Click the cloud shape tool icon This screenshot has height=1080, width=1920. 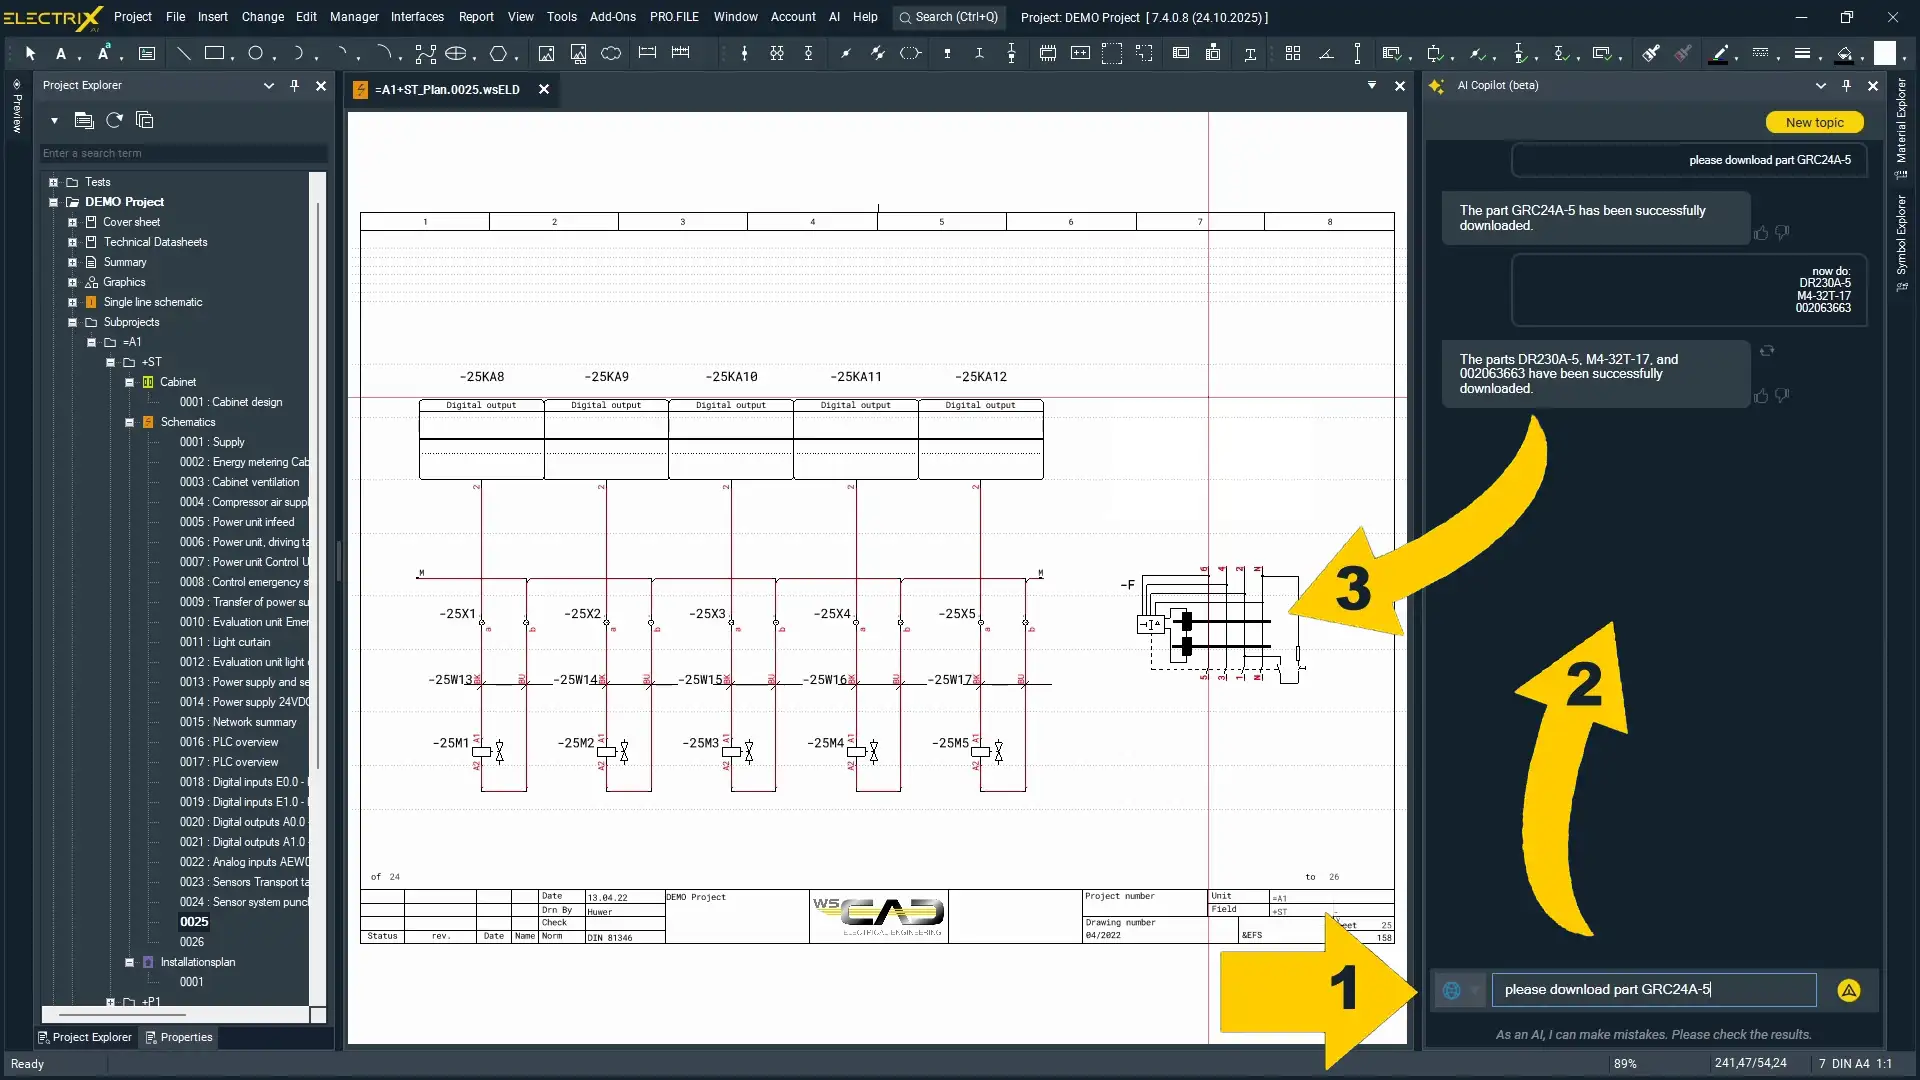pos(611,54)
